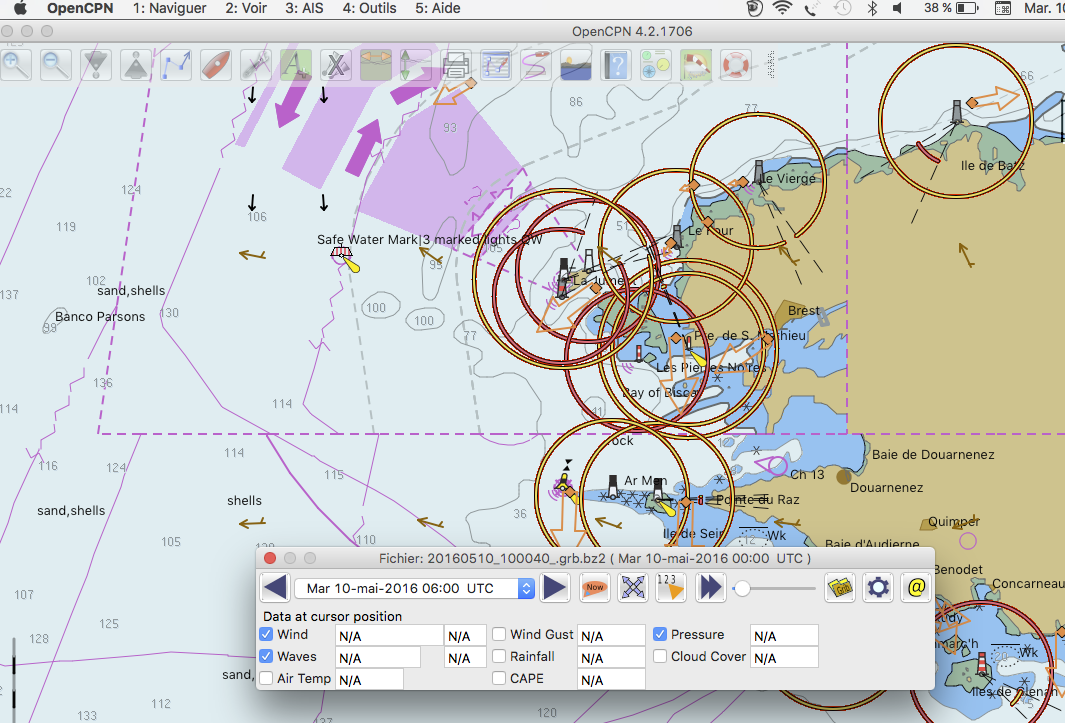
Task: Click the Wind speed N/A field
Action: [389, 636]
